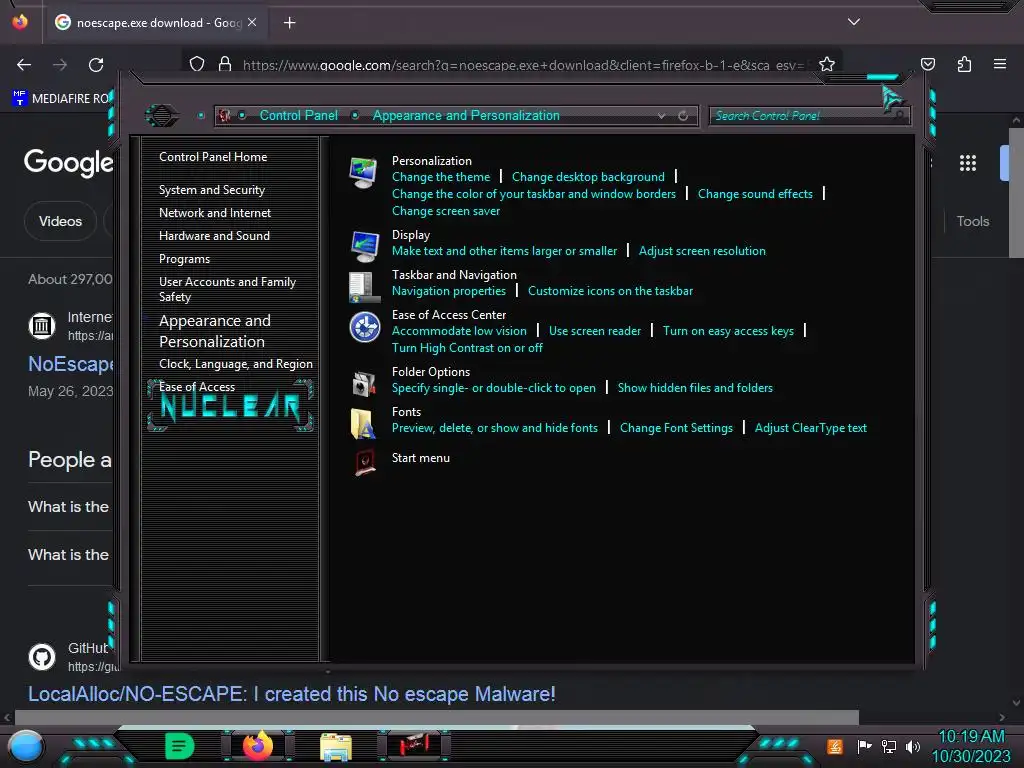Screen dimensions: 1024x768
Task: Click Appearance and Personalization breadcrumb
Action: click(x=466, y=116)
